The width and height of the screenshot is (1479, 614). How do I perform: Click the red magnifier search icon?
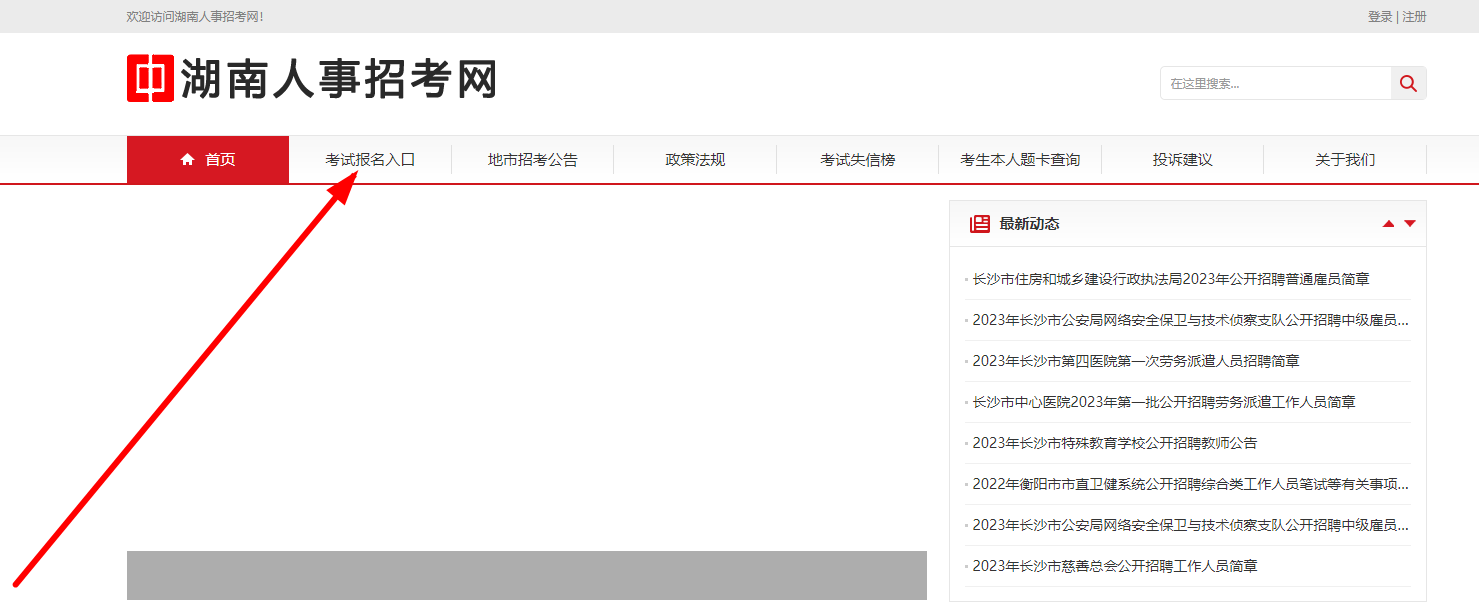tap(1408, 84)
